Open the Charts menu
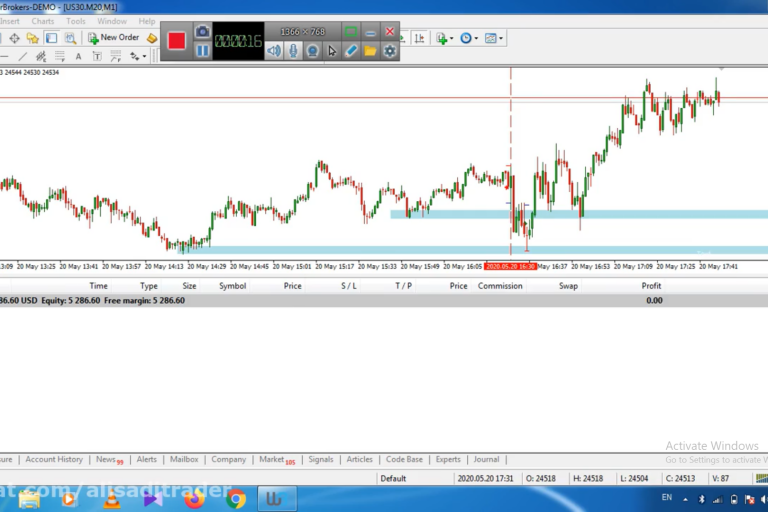Screen dimensions: 768x512 [x=43, y=21]
